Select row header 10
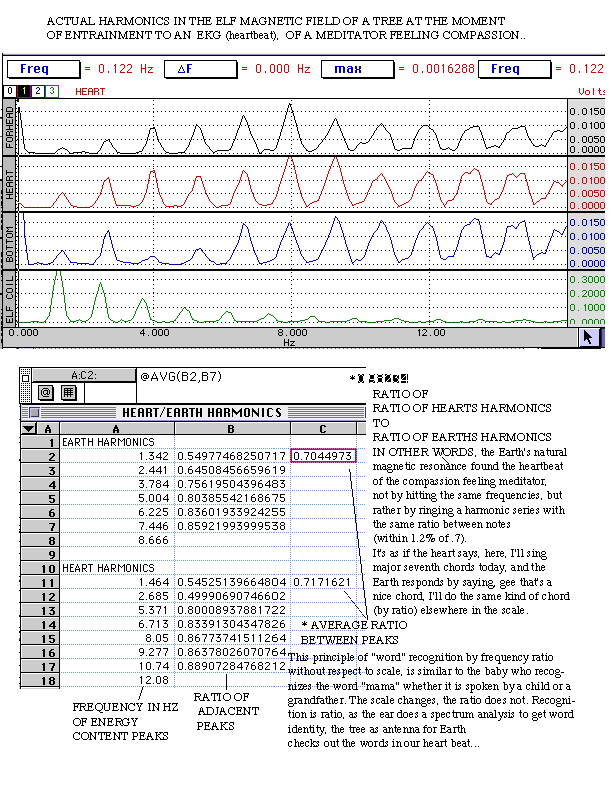The image size is (610, 786). (x=41, y=568)
